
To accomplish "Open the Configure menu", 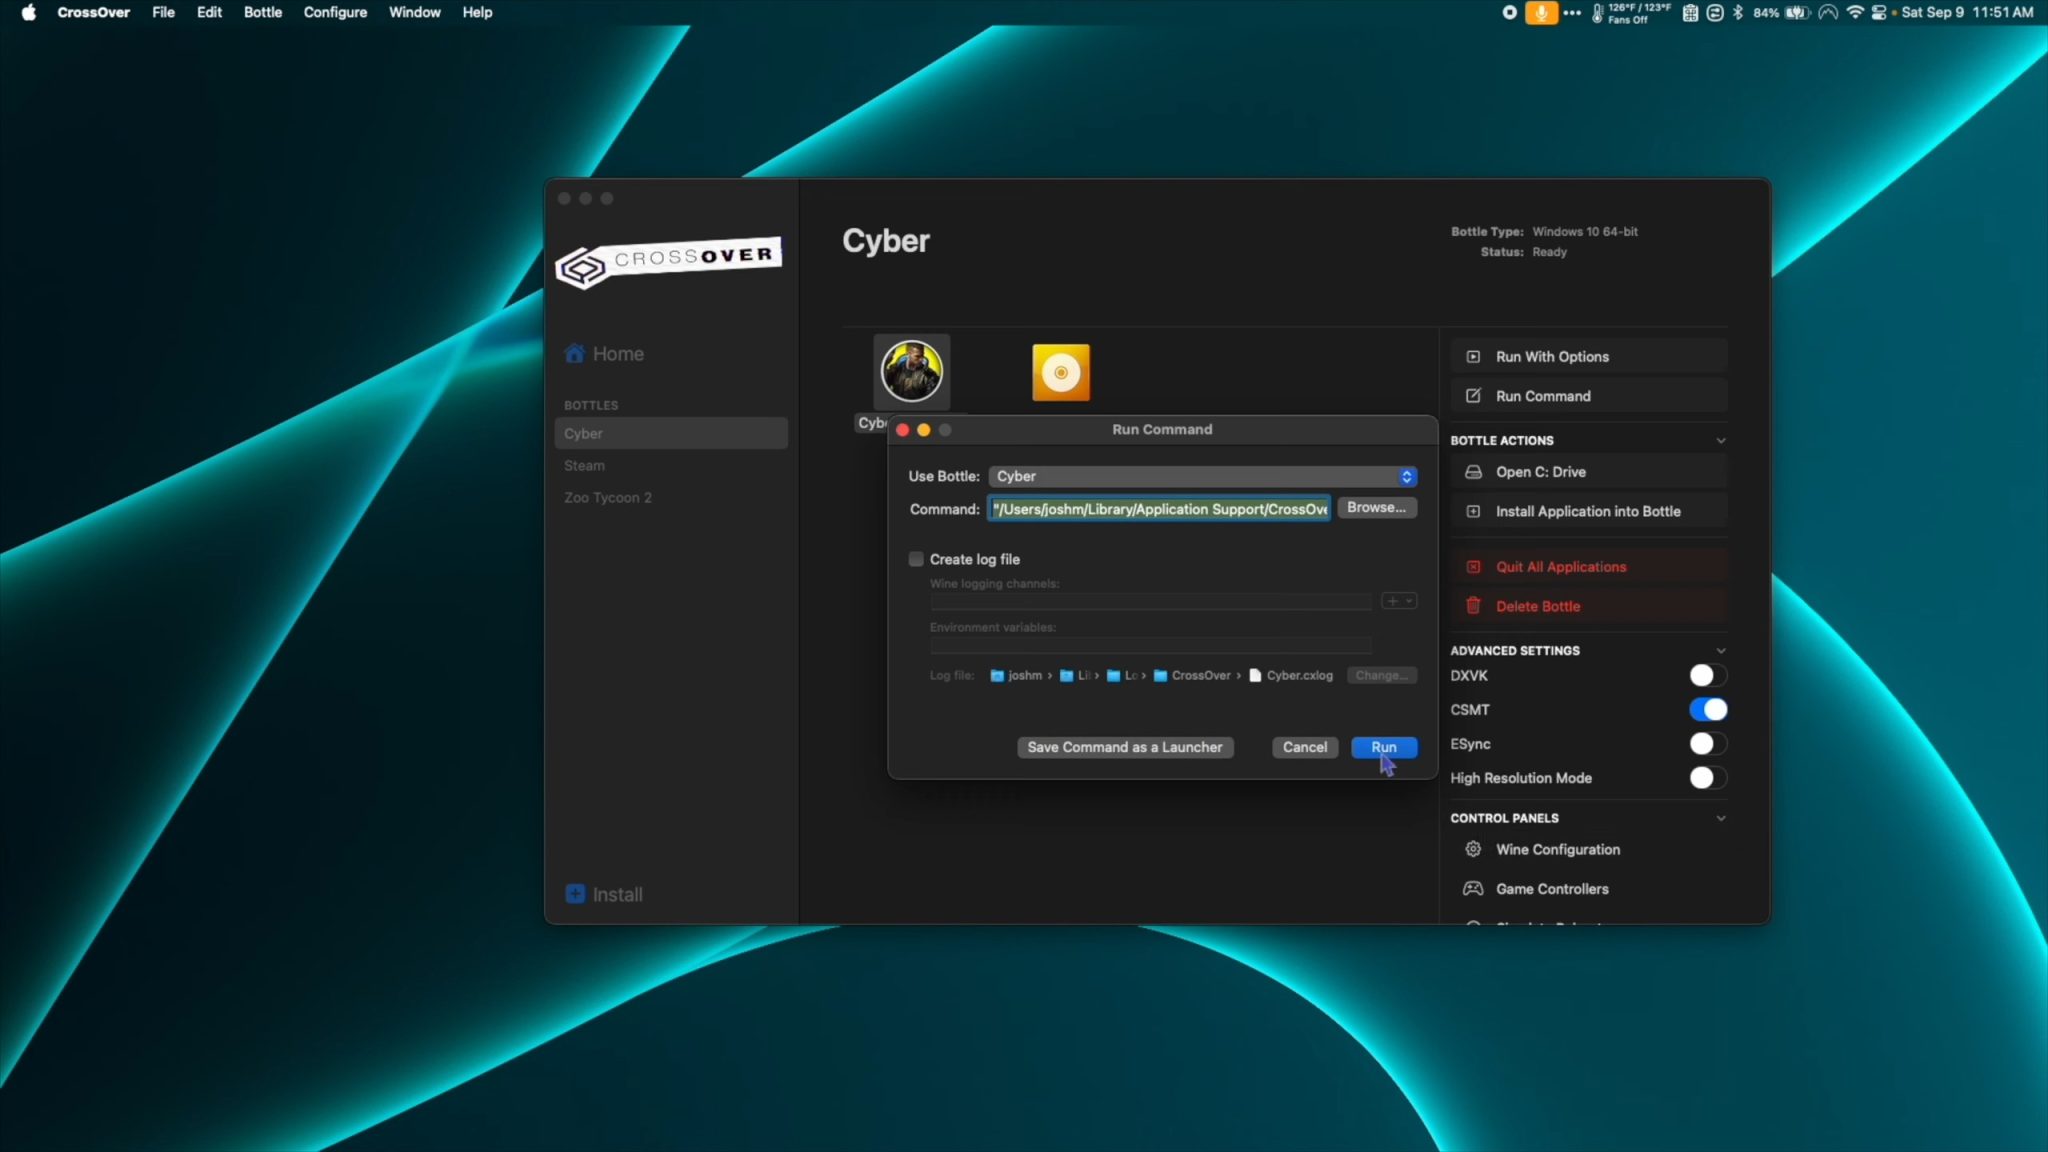I will coord(335,12).
